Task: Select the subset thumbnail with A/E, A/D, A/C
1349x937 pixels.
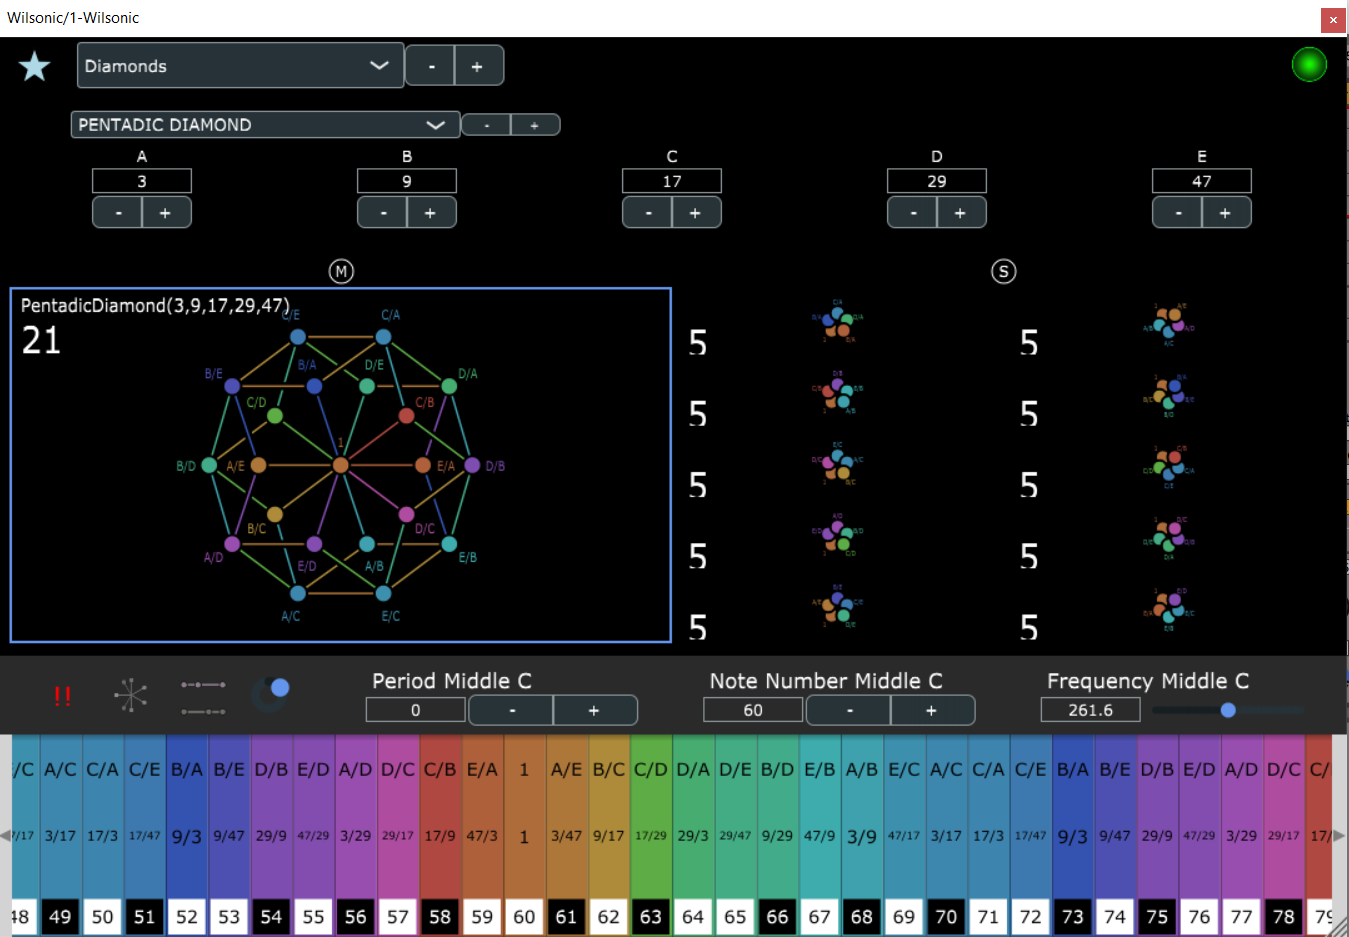Action: (x=1168, y=324)
